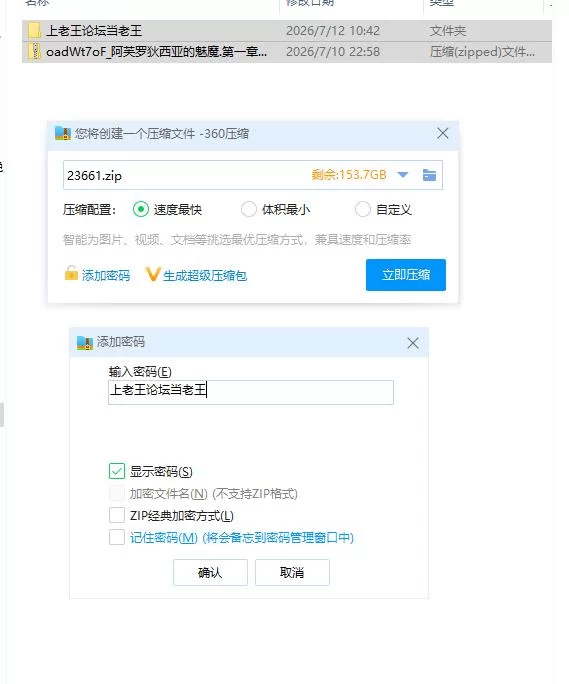Click the lock icon beside 添加密码
Screen dimensions: 569x684
[71, 274]
